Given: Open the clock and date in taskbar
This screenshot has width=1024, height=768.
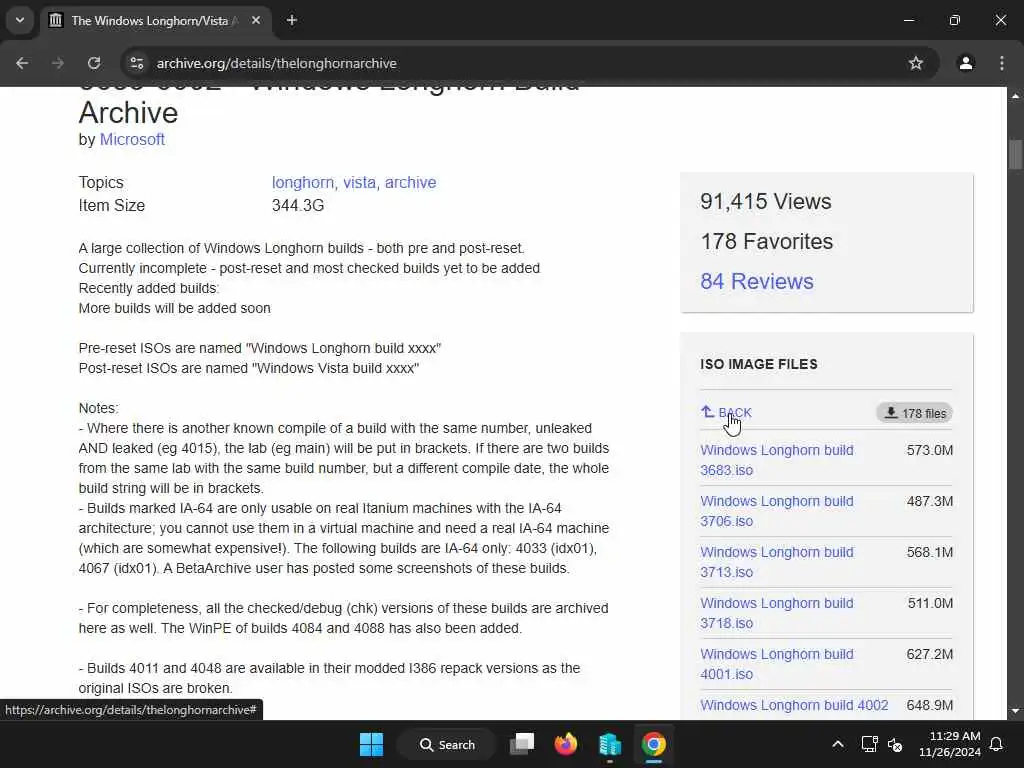Looking at the screenshot, I should (950, 744).
